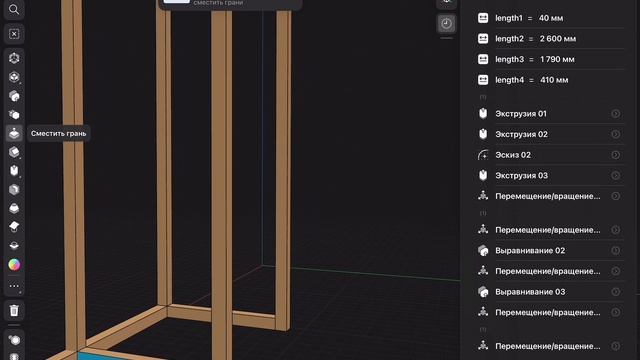Viewport: 640px width, 360px height.
Task: Expand details of Эскиз 02 step
Action: point(616,155)
